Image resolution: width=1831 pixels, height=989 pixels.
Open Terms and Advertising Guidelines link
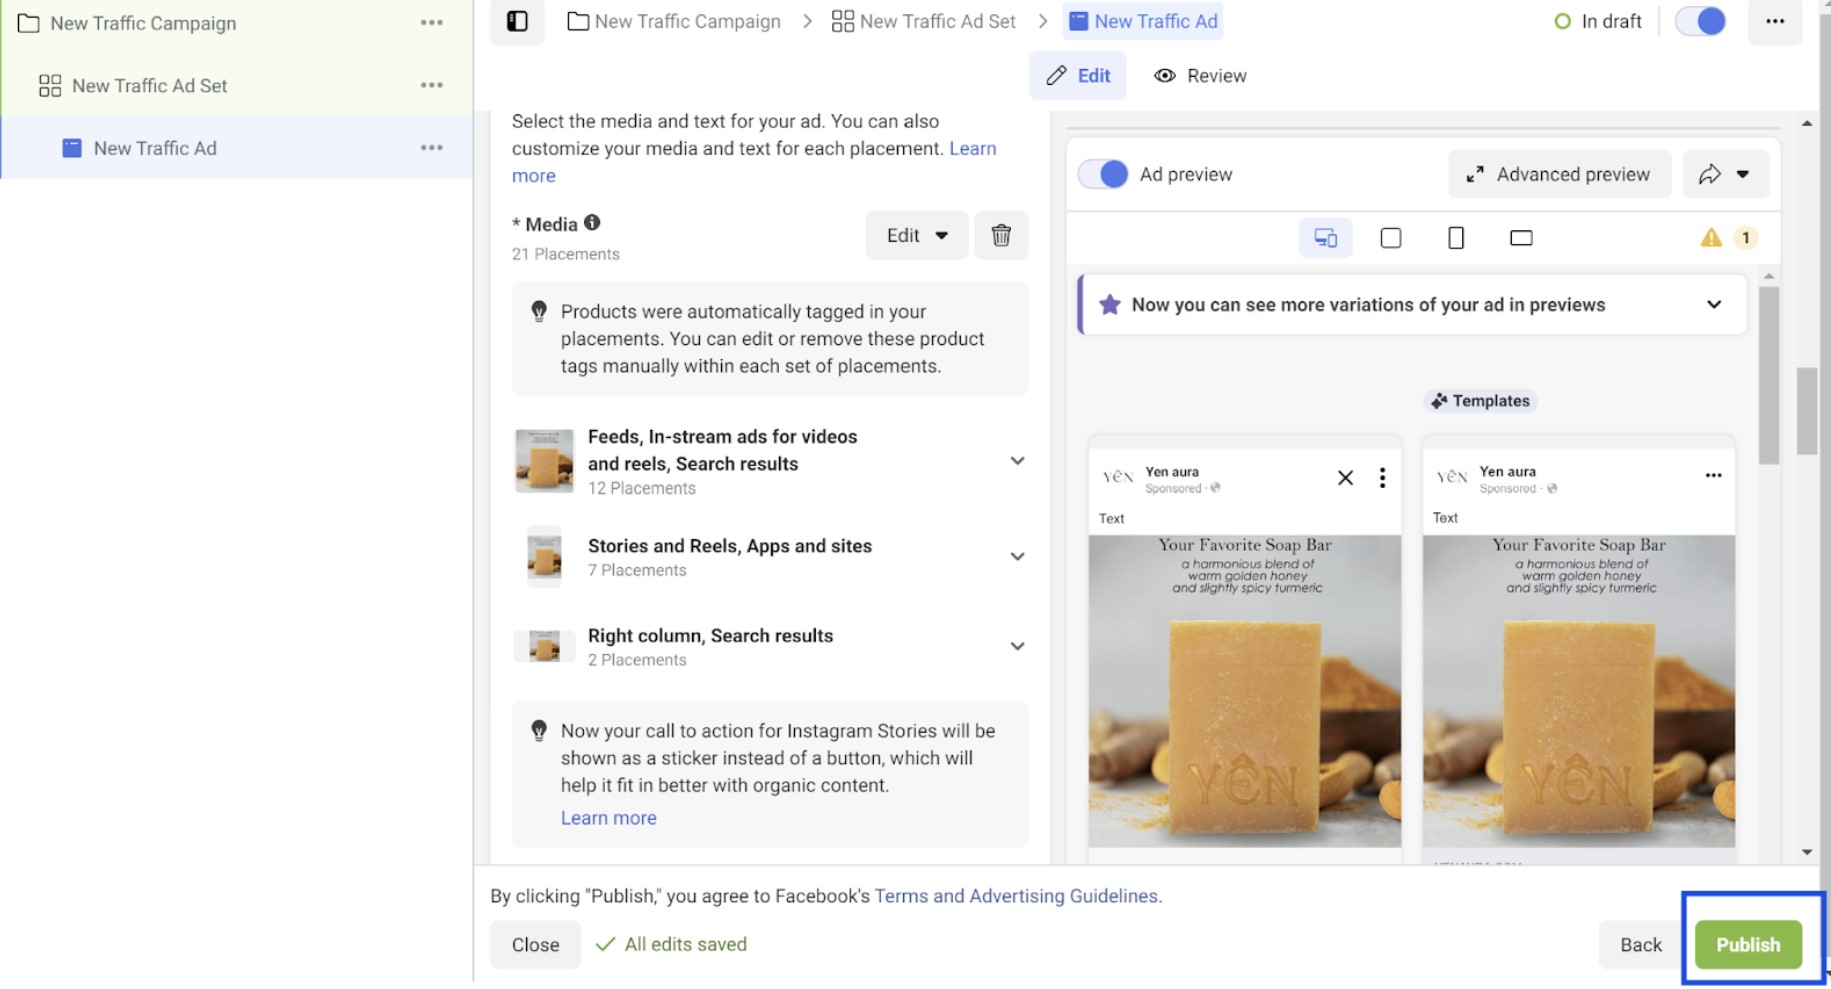pos(1016,895)
